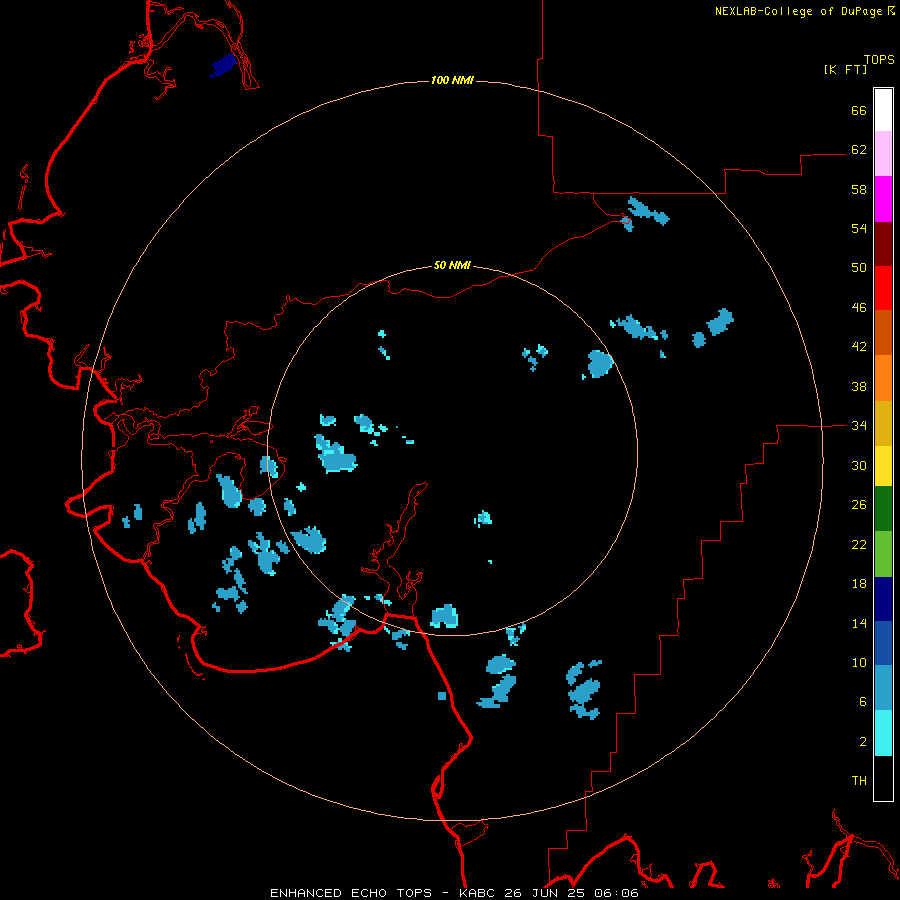900x900 pixels.
Task: Click the KABC station identifier
Action: point(479,893)
